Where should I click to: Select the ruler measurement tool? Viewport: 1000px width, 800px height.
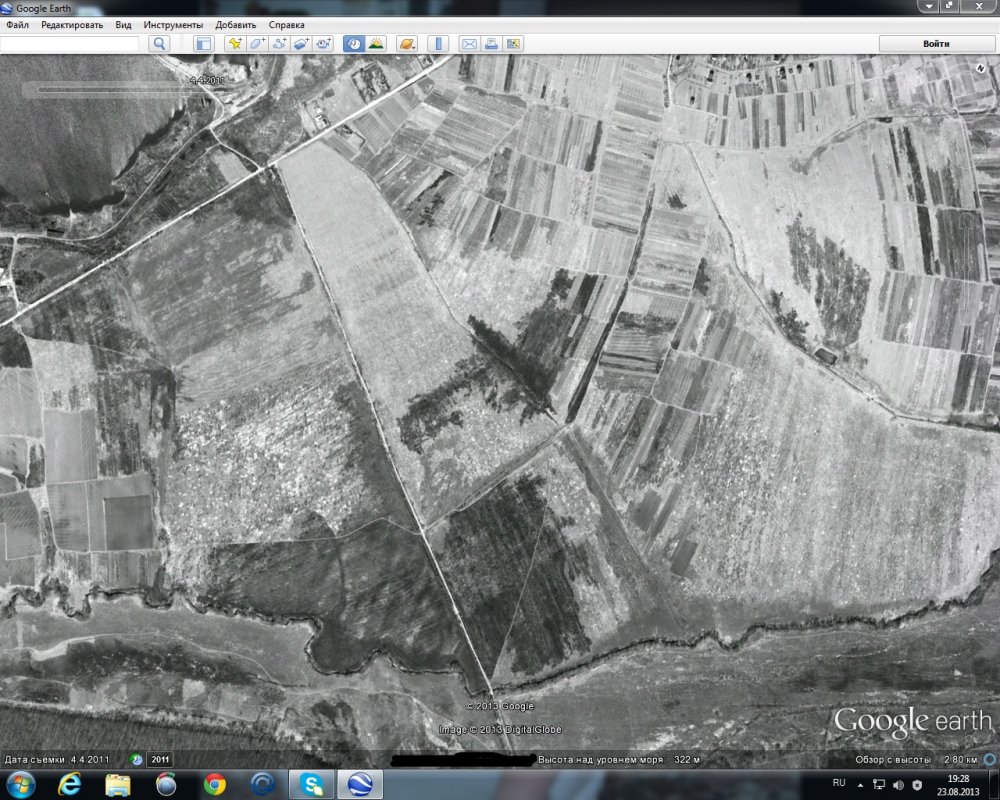(x=437, y=44)
